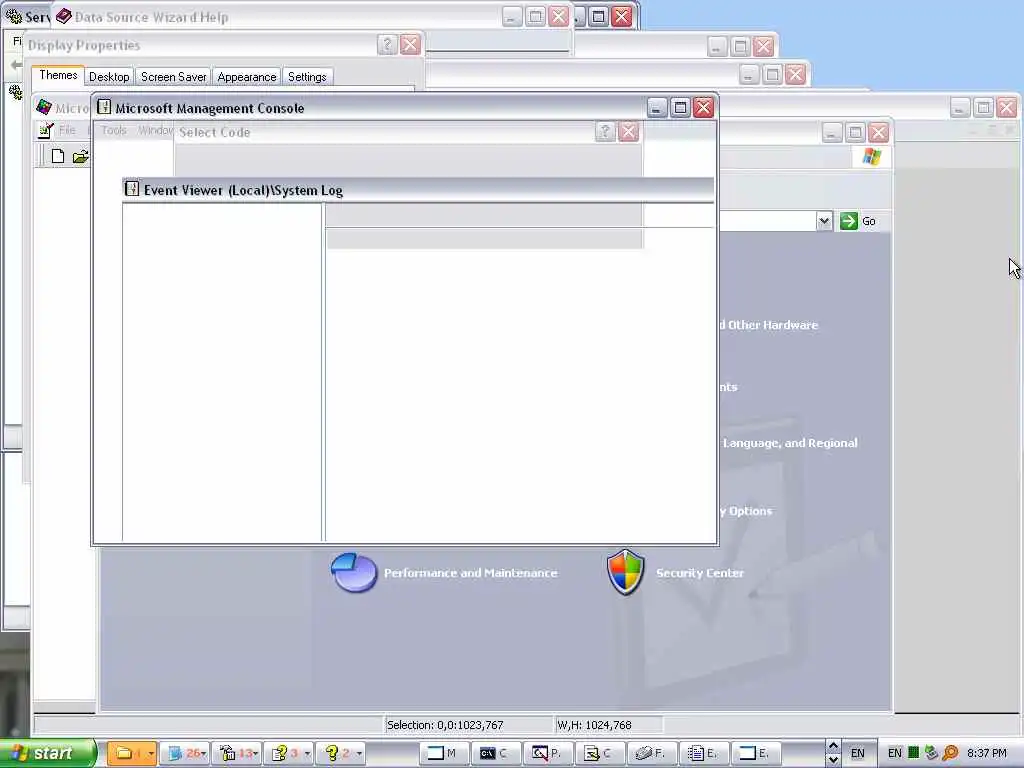Click the Selection 0,0:1023,767 status text
Viewport: 1024px width, 768px height.
(445, 725)
